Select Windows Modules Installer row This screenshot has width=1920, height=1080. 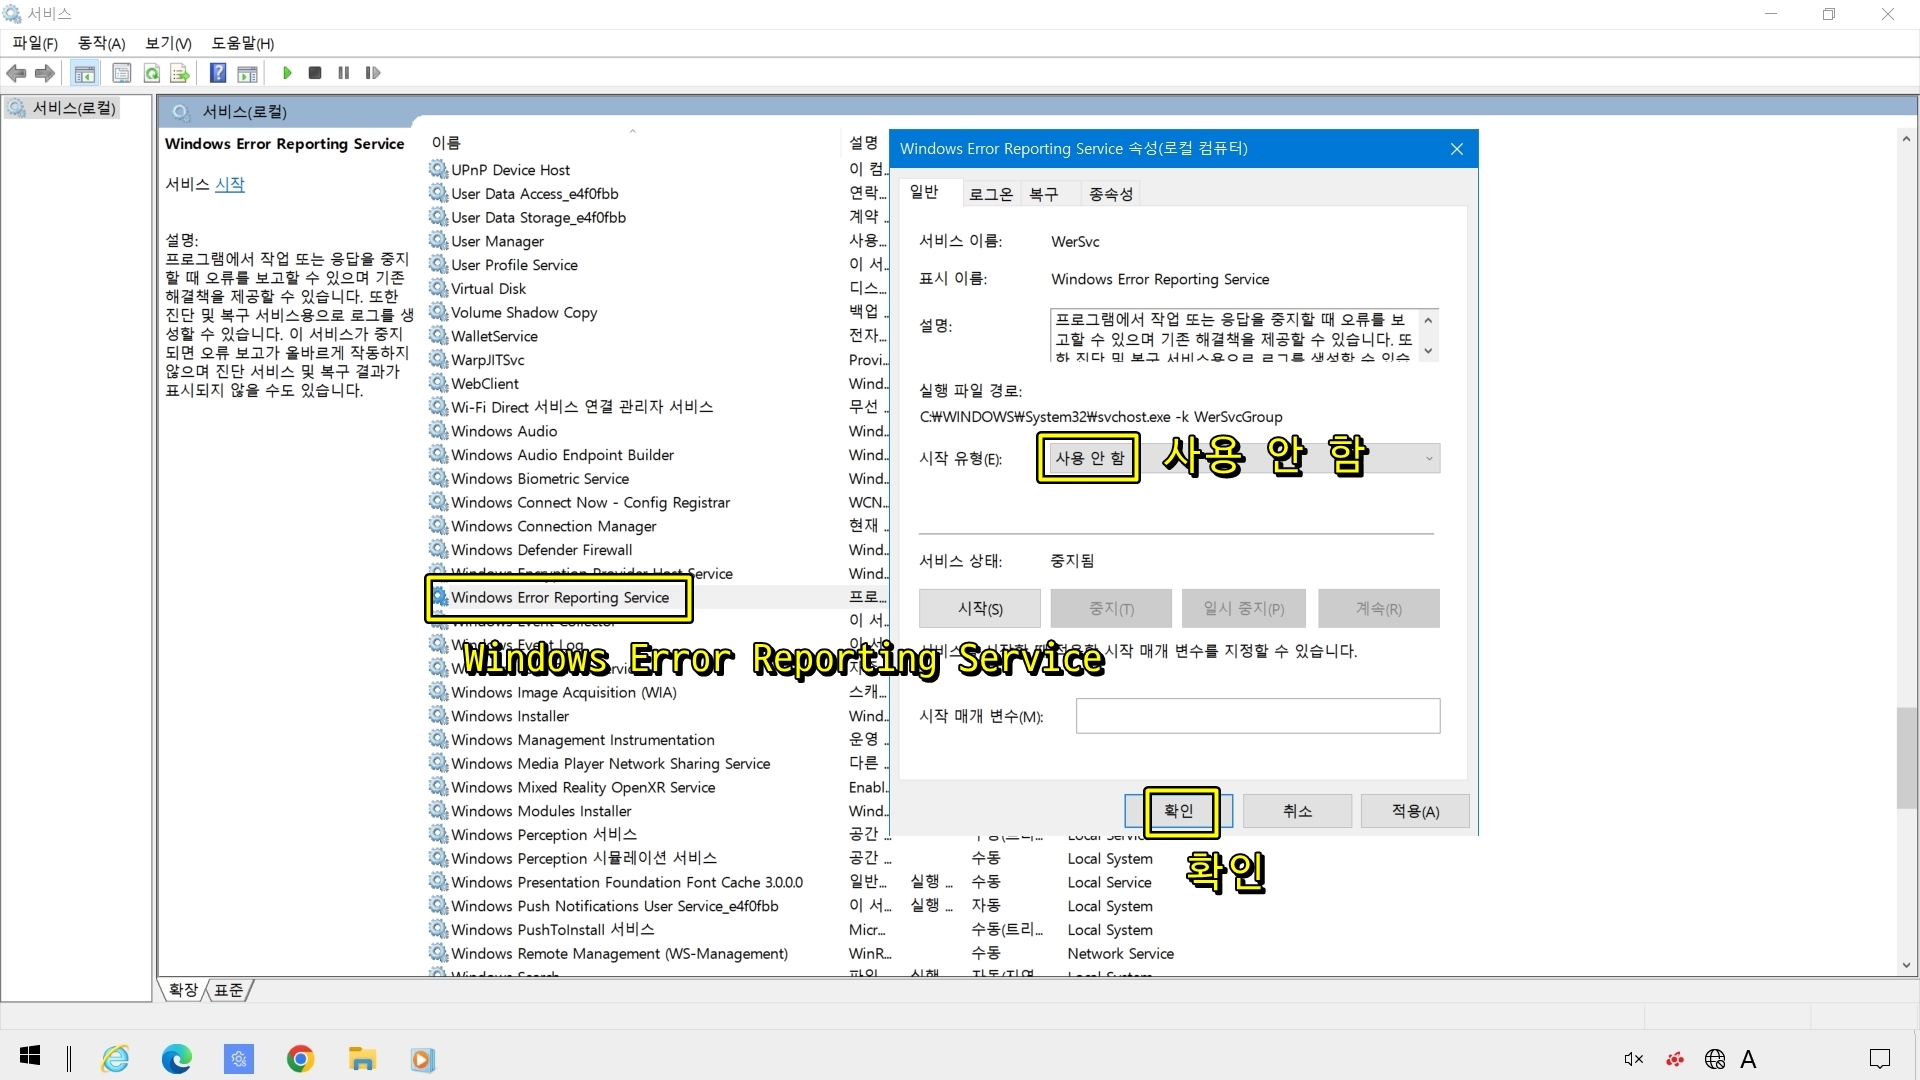(541, 811)
